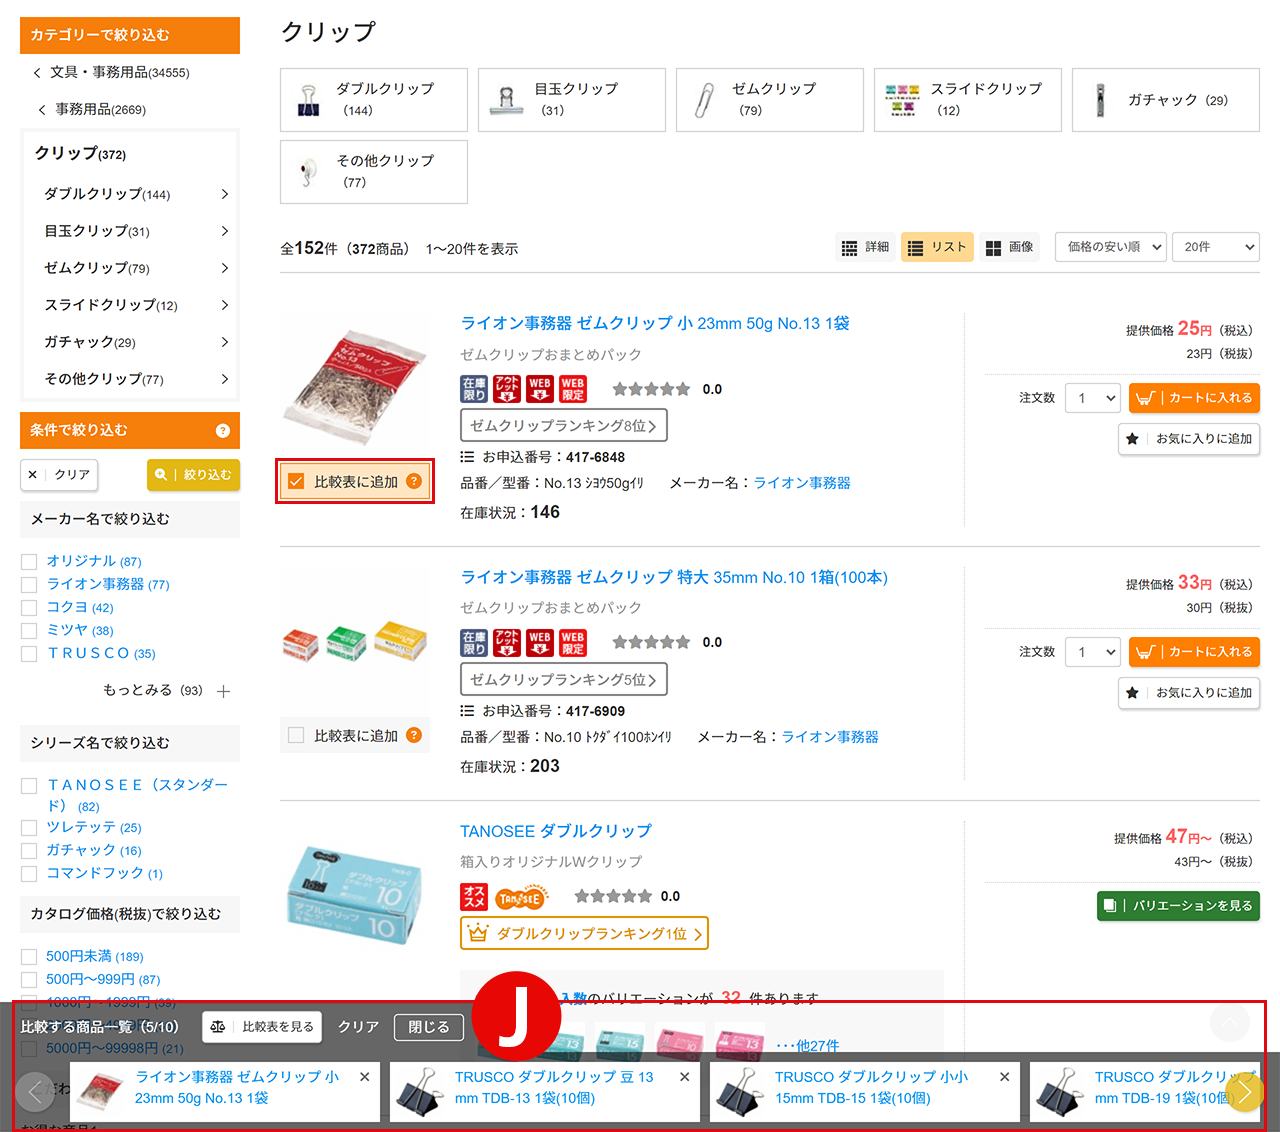
Task: Click クリア in the compare bar
Action: [x=358, y=1027]
